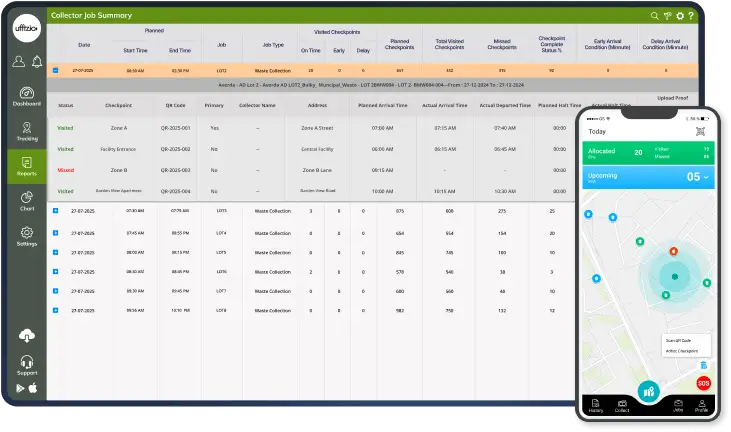Open the gear settings icon in header
The image size is (731, 432).
[x=679, y=16]
